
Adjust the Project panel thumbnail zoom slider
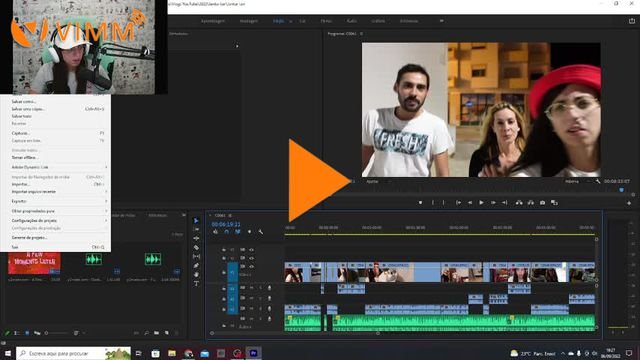click(57, 333)
